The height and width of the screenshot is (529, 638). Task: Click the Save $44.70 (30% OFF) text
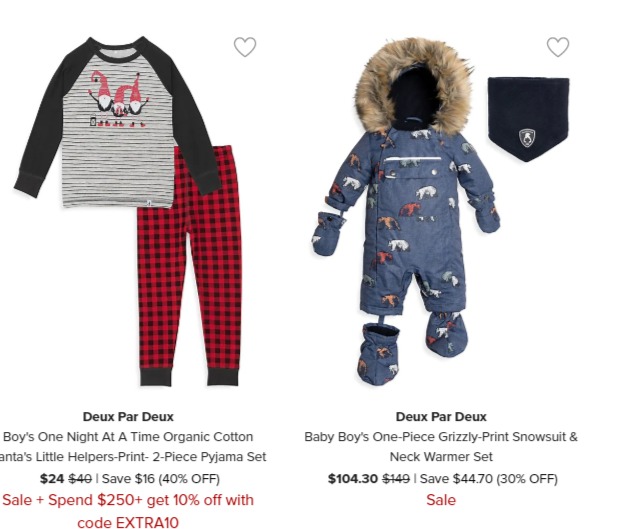[488, 479]
